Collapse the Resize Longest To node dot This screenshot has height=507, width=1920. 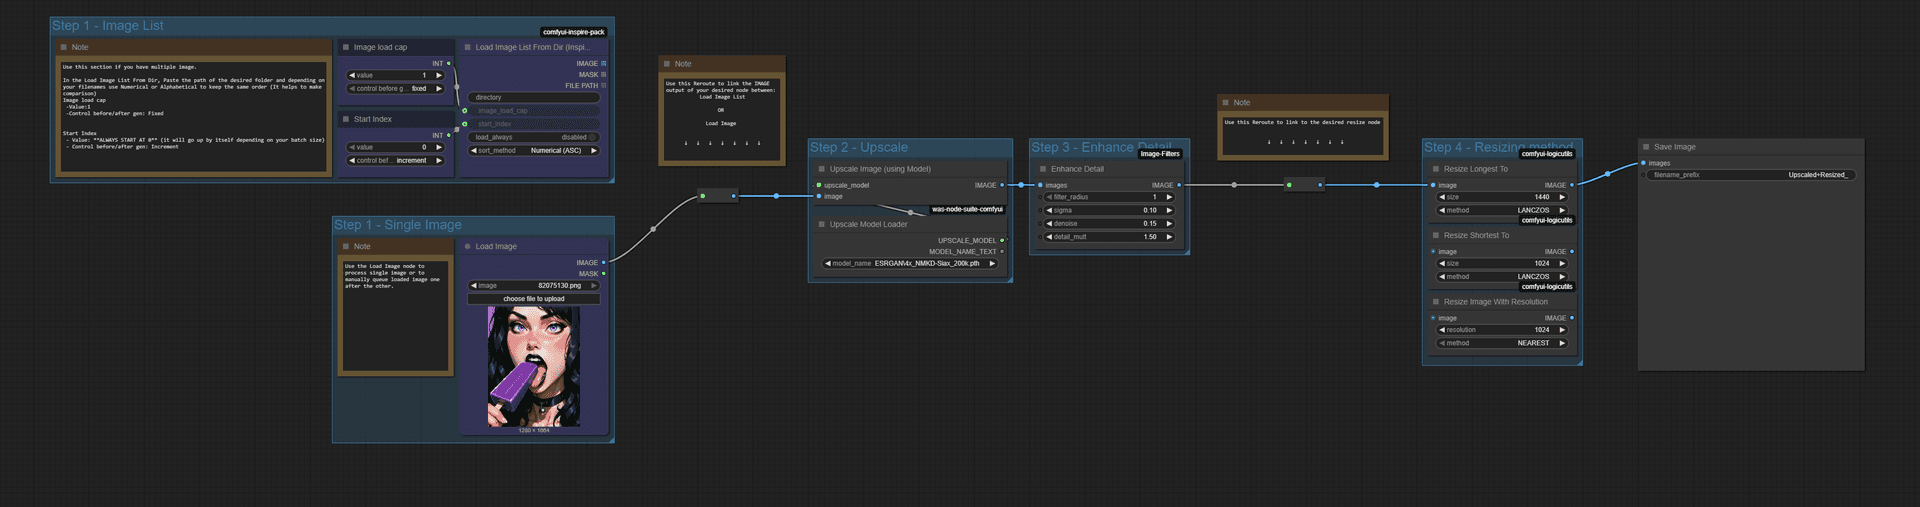pos(1436,169)
